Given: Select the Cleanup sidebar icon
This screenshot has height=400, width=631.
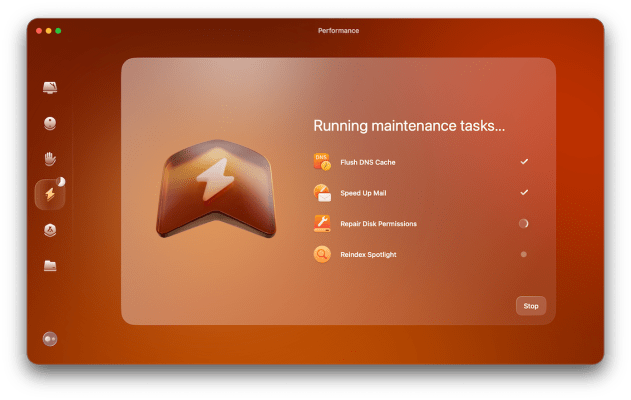Looking at the screenshot, I should coord(50,123).
